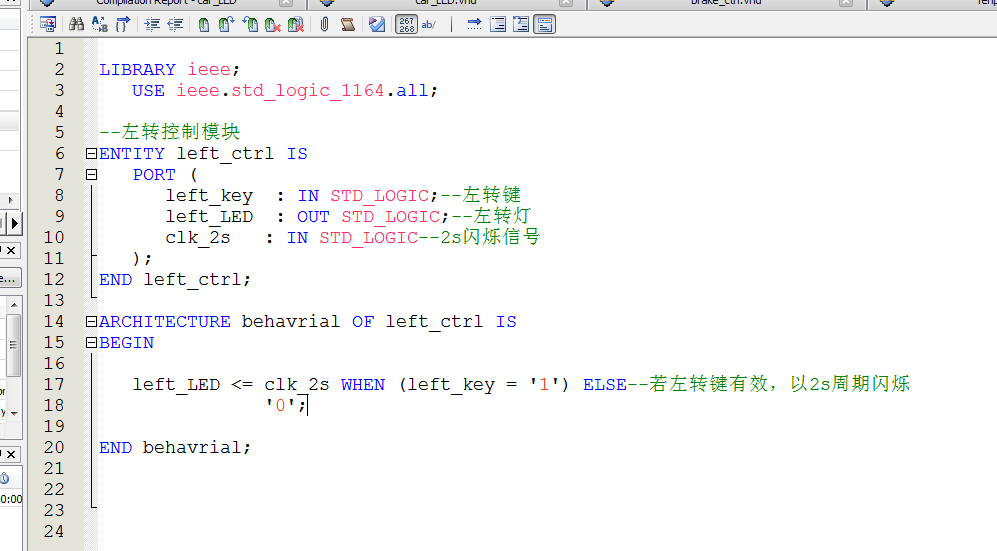The height and width of the screenshot is (551, 997).
Task: Close the brake_ctrl.vhd tab
Action: click(846, 3)
